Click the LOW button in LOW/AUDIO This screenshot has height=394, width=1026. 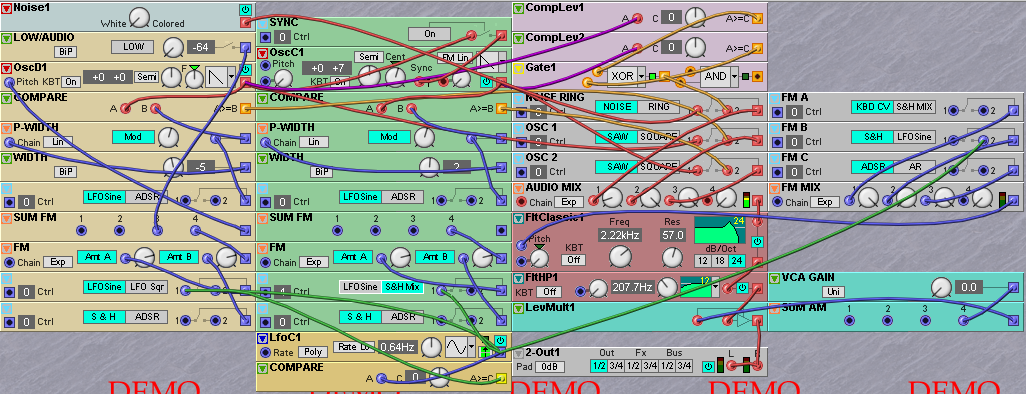point(132,46)
